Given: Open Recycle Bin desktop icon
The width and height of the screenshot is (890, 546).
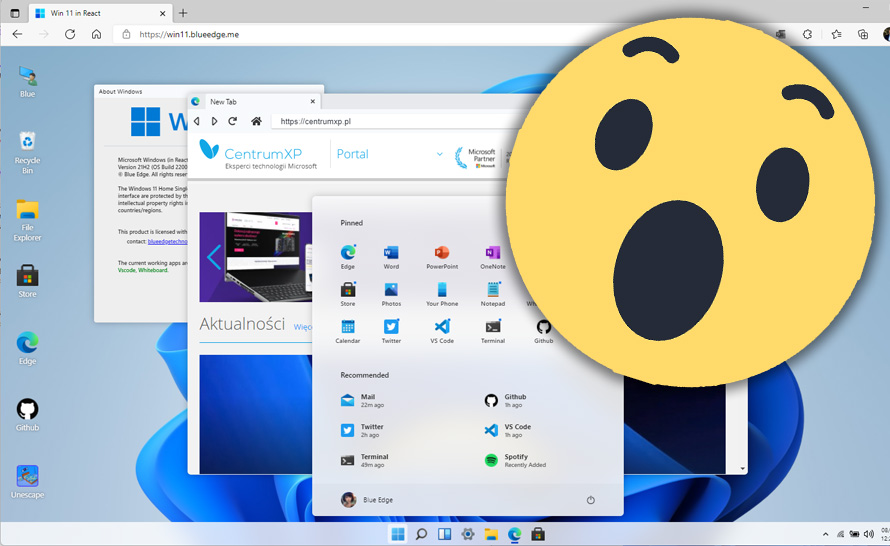Looking at the screenshot, I should [x=27, y=152].
